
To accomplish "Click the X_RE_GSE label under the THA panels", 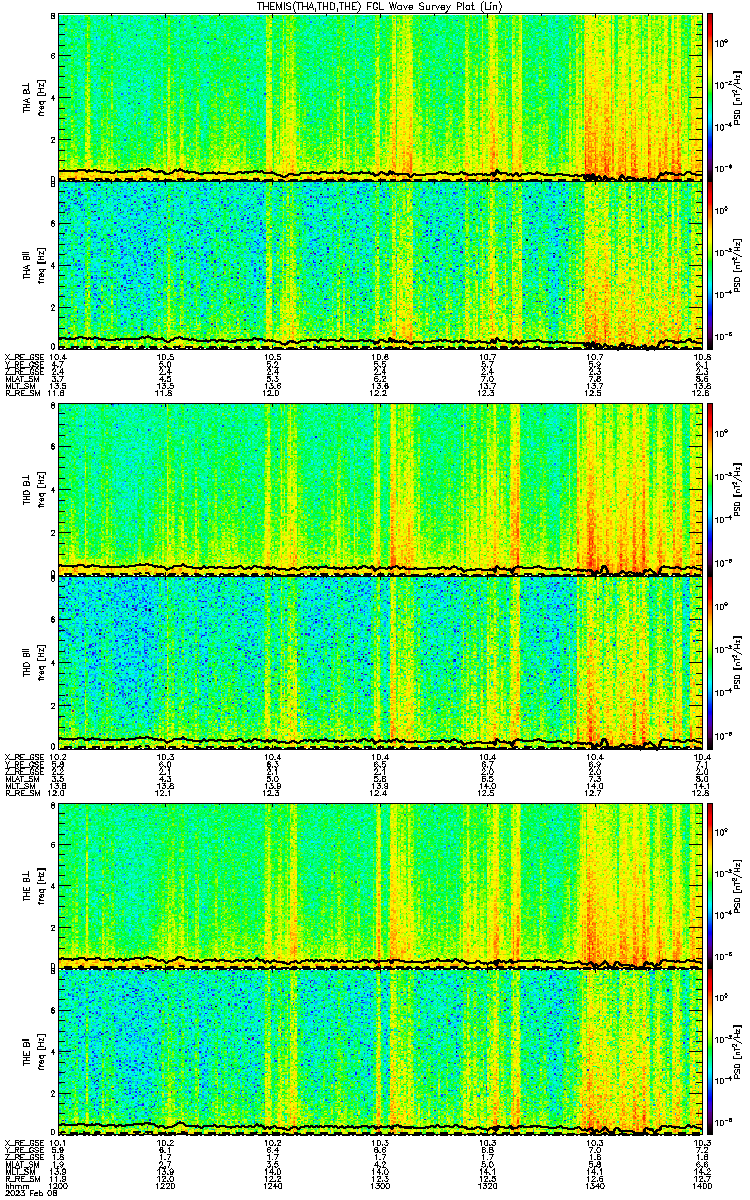I will pyautogui.click(x=21, y=356).
